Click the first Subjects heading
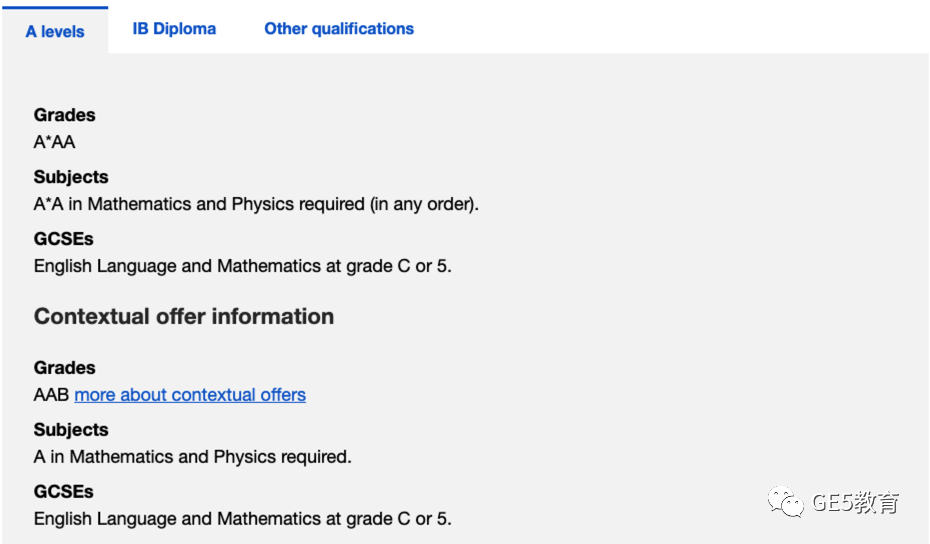This screenshot has width=930, height=544. coord(71,177)
